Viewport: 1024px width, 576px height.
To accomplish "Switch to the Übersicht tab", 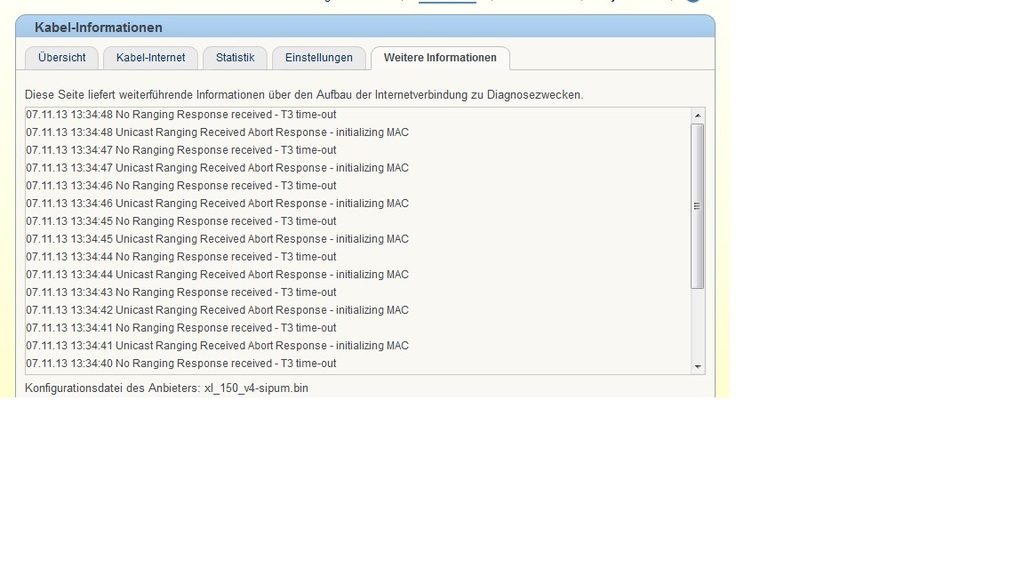I will click(x=62, y=58).
